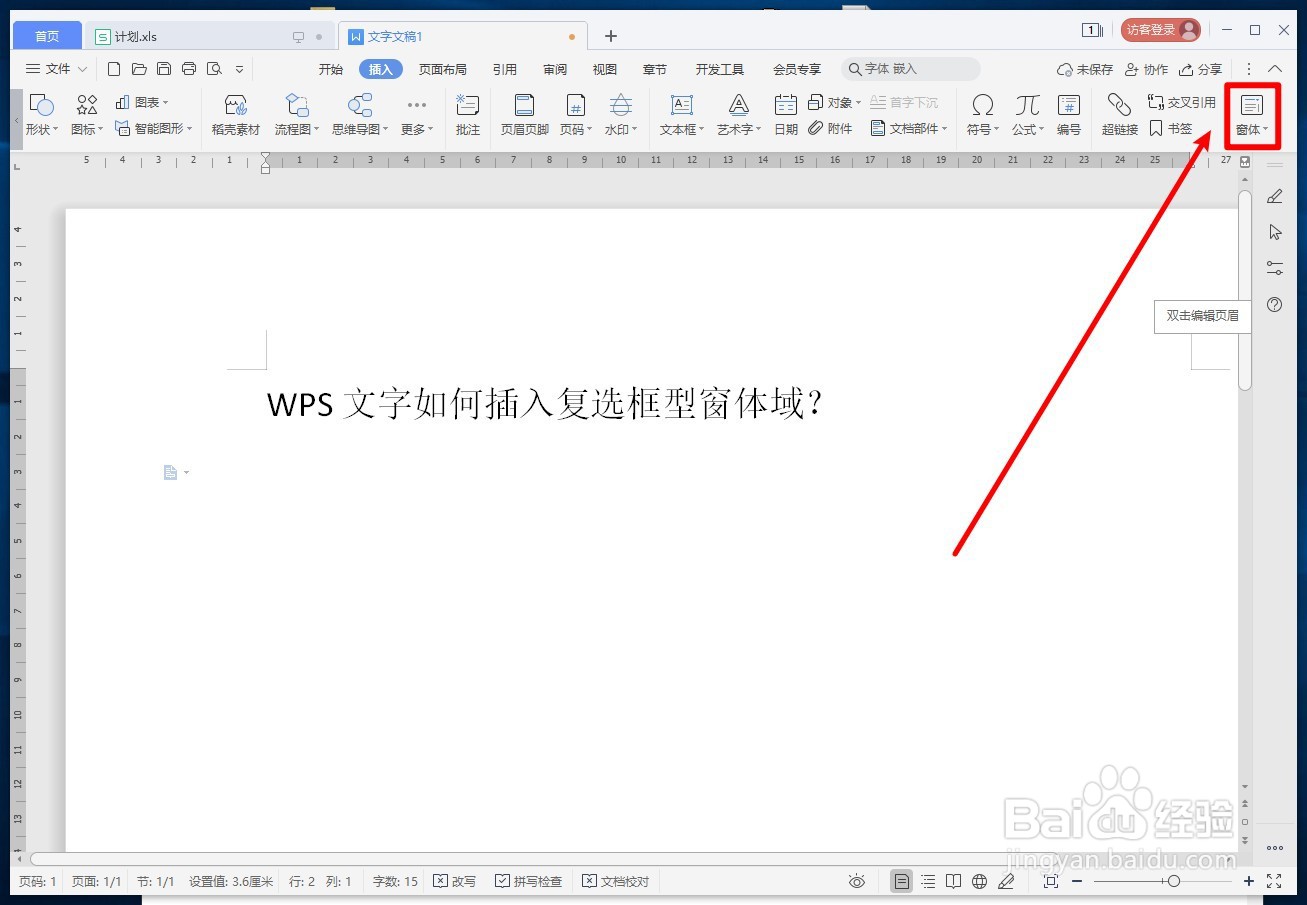Open the selection arrow tool in right sidebar
The width and height of the screenshot is (1307, 905).
(x=1275, y=232)
